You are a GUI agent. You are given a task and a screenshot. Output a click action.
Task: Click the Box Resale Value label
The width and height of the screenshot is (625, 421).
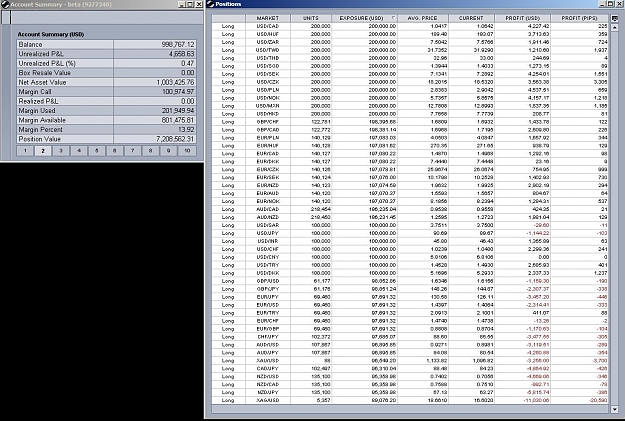[44, 73]
